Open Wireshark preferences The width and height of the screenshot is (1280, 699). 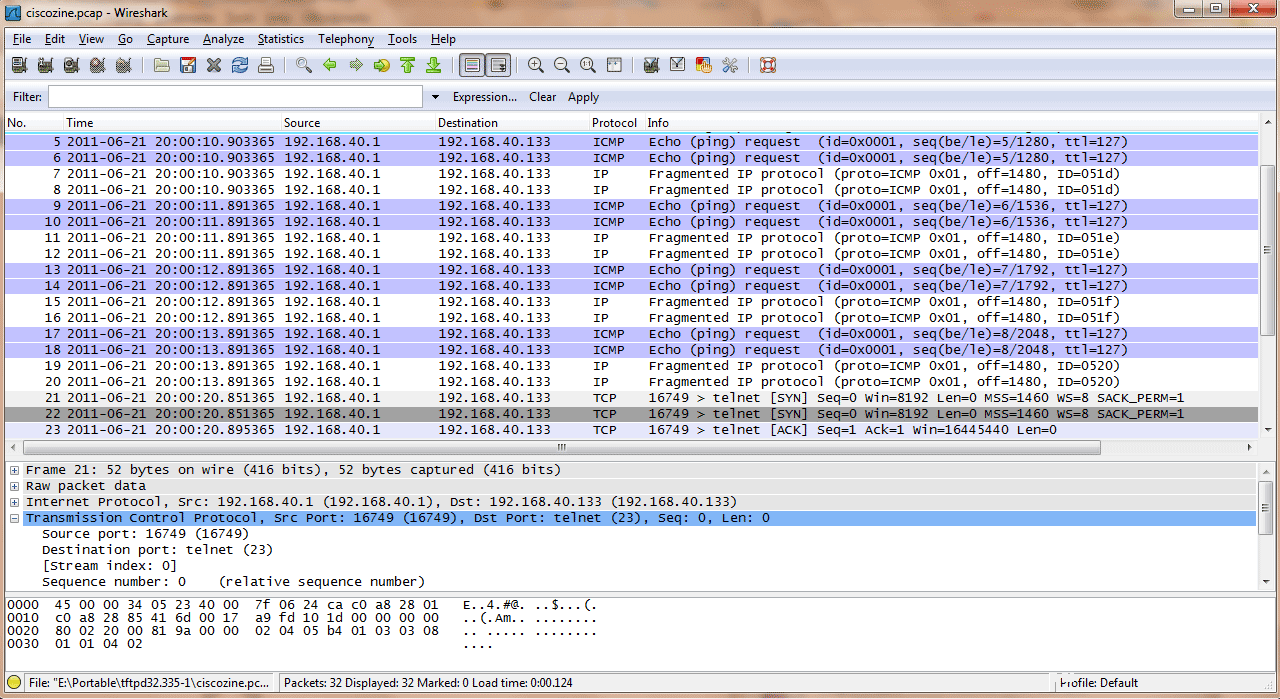pyautogui.click(x=730, y=65)
